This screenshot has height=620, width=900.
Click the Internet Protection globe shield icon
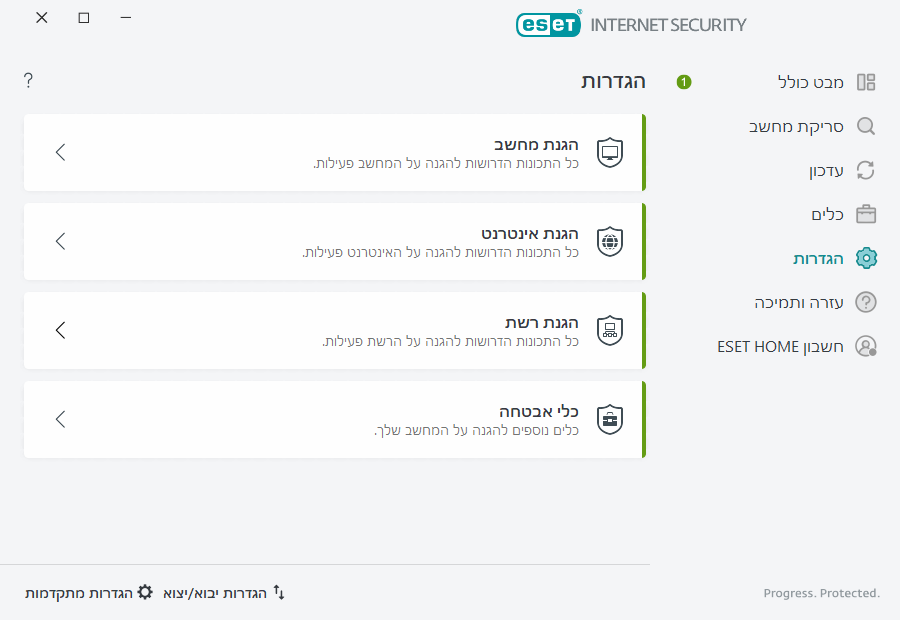click(610, 241)
